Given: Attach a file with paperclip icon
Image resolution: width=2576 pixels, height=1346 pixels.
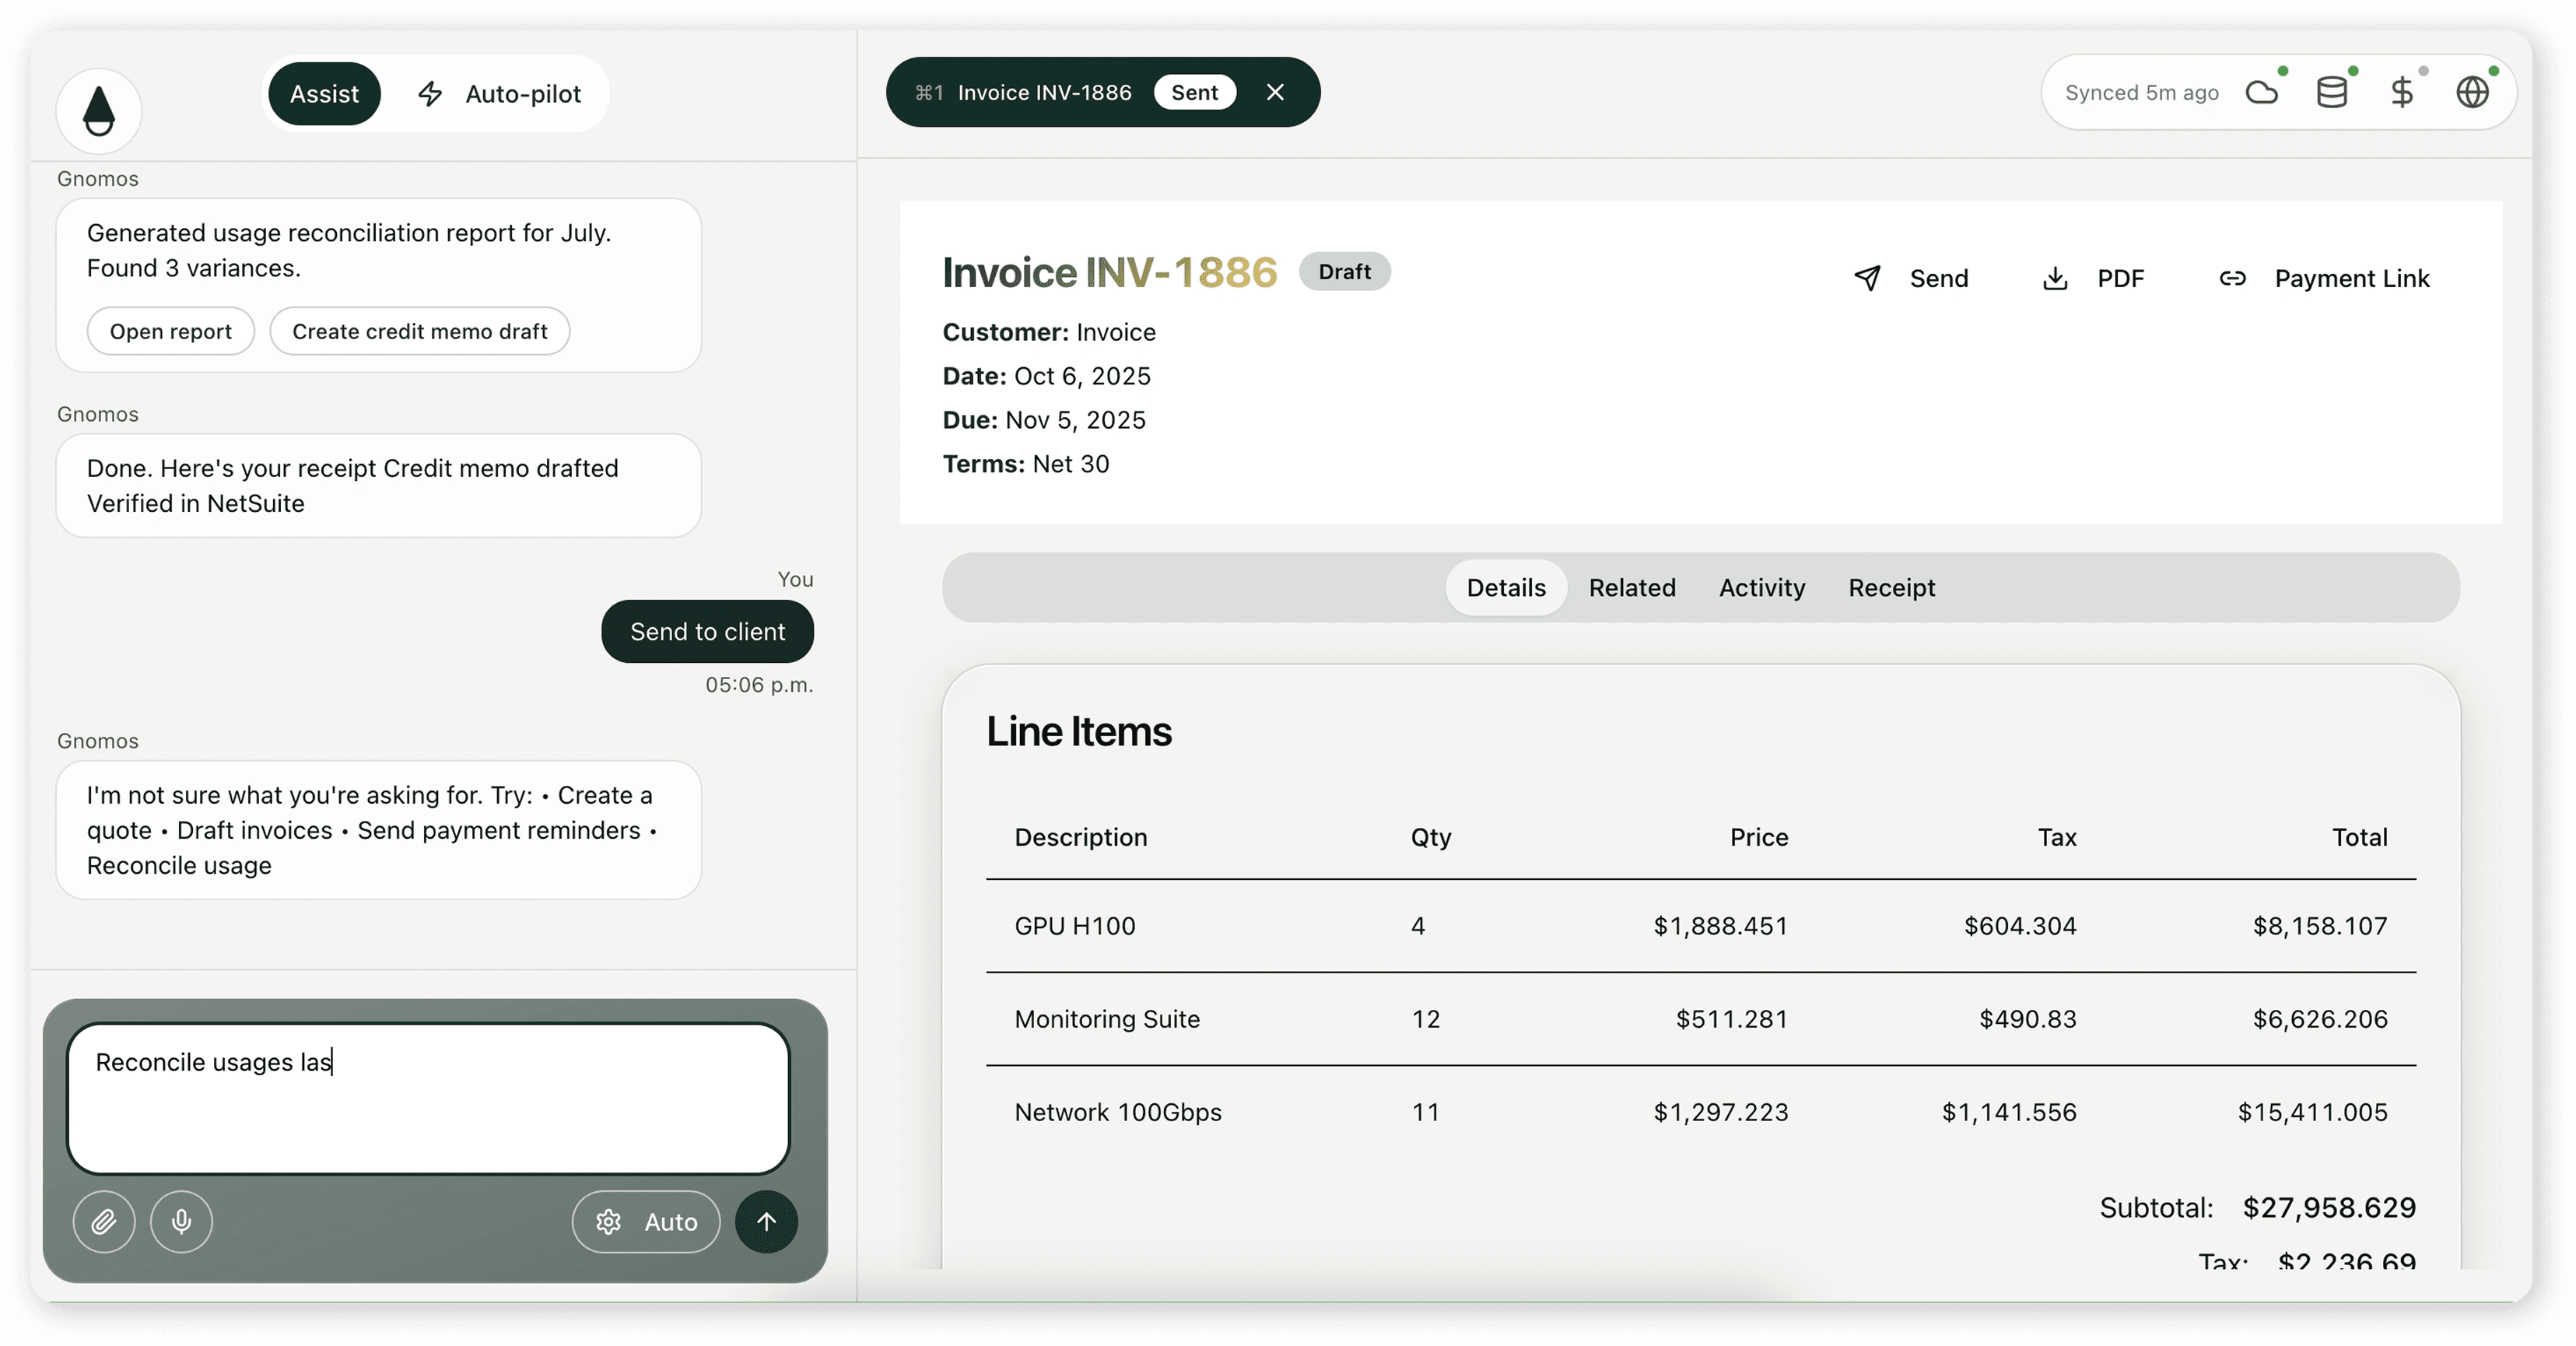Looking at the screenshot, I should click(104, 1221).
